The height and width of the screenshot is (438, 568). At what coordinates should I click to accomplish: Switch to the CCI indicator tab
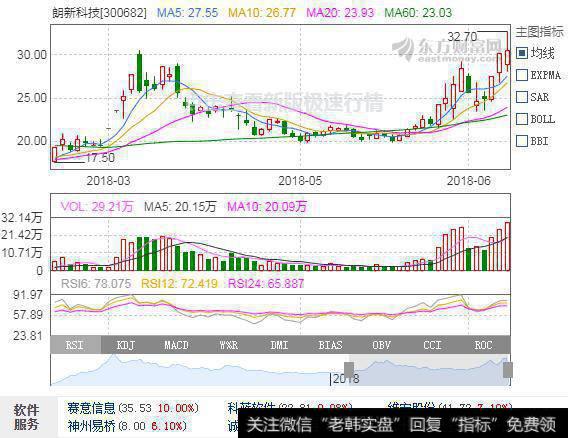[433, 345]
